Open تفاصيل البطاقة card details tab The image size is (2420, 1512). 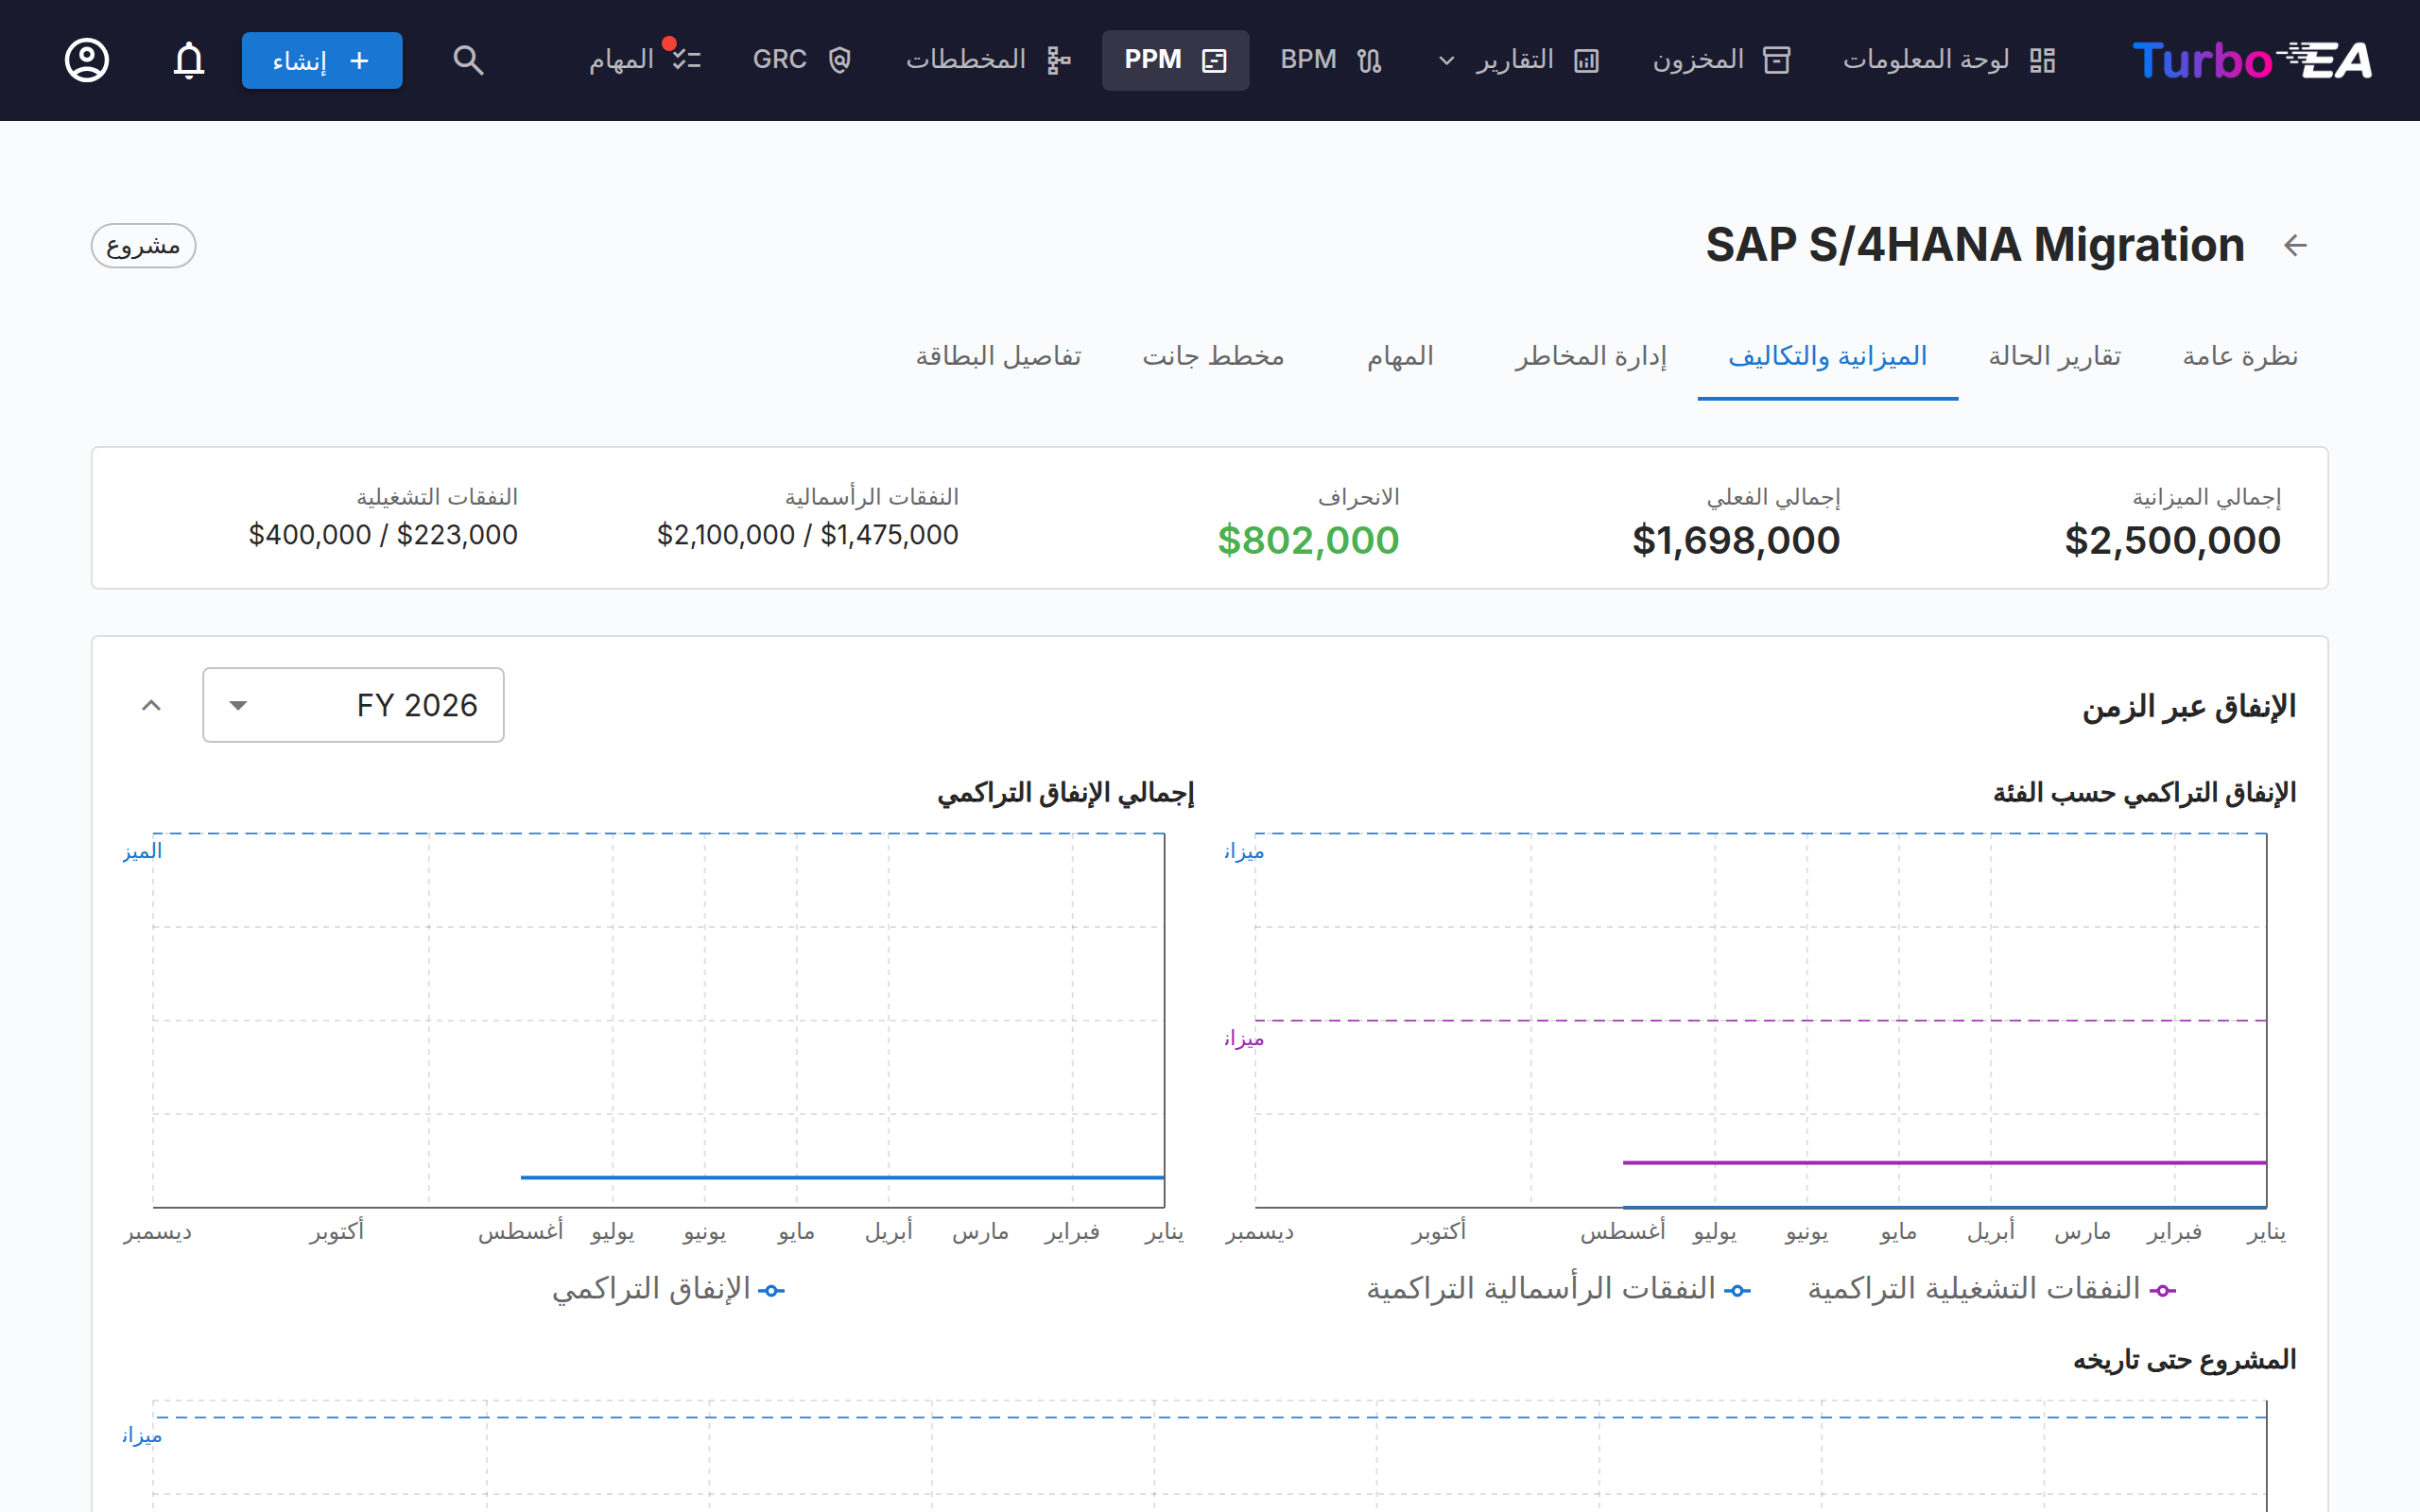pos(998,356)
